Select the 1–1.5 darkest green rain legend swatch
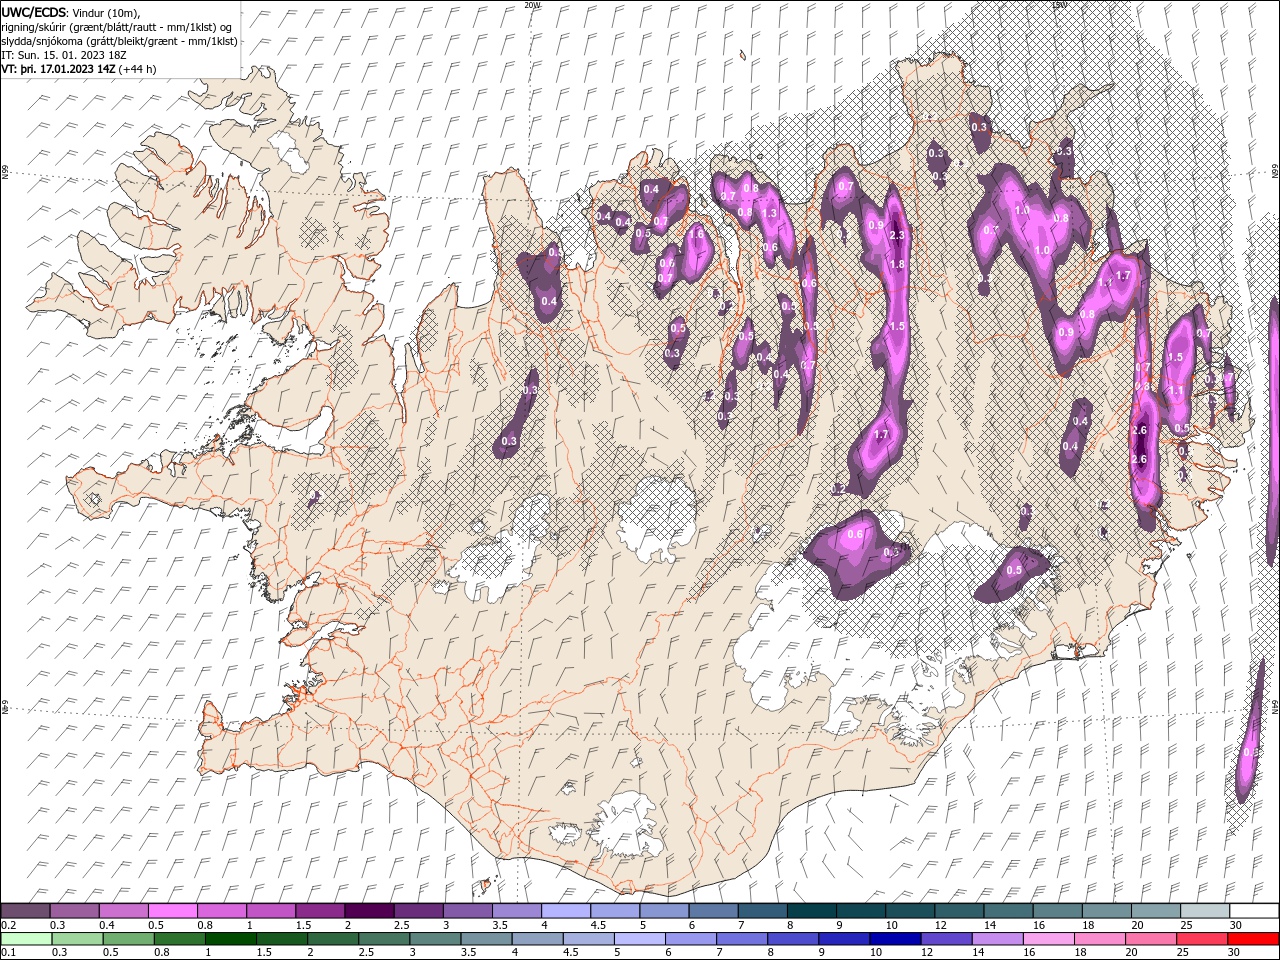The image size is (1280, 960). coord(230,939)
